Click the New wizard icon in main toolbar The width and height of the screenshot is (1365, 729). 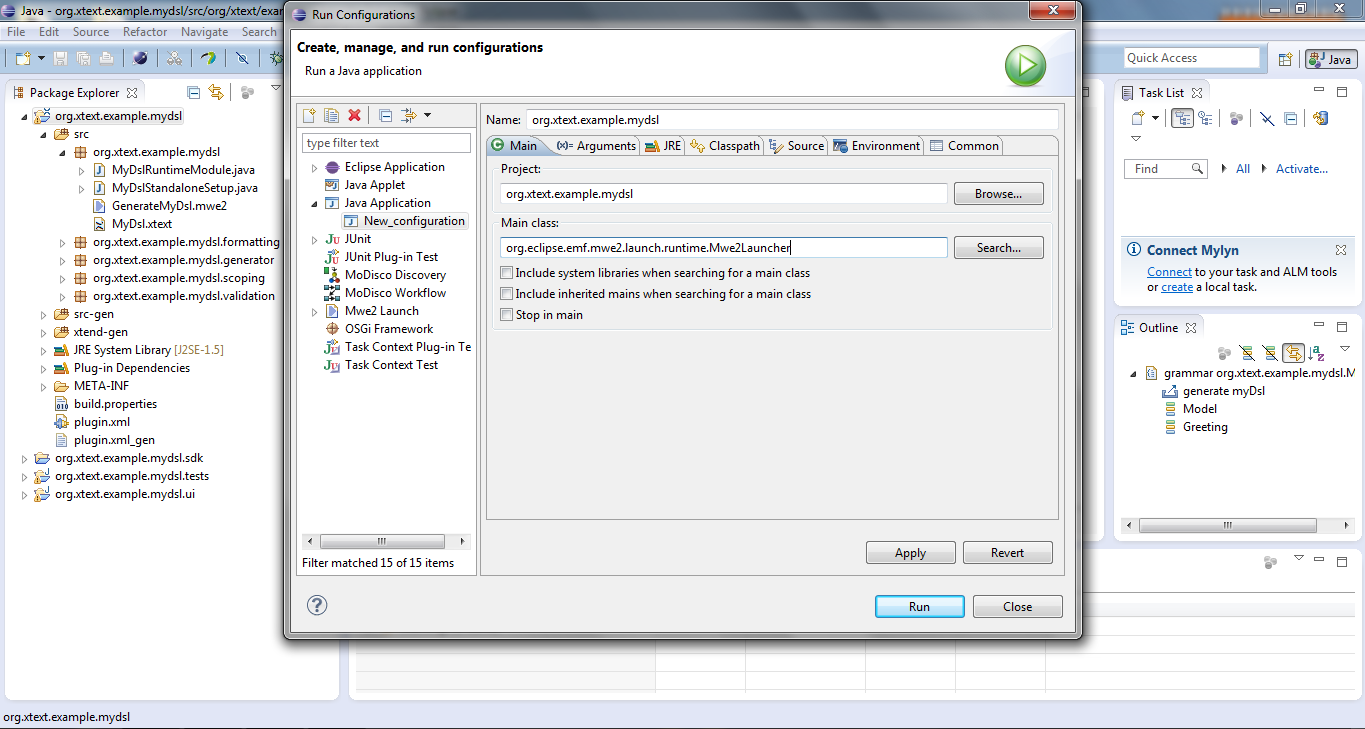tap(23, 58)
